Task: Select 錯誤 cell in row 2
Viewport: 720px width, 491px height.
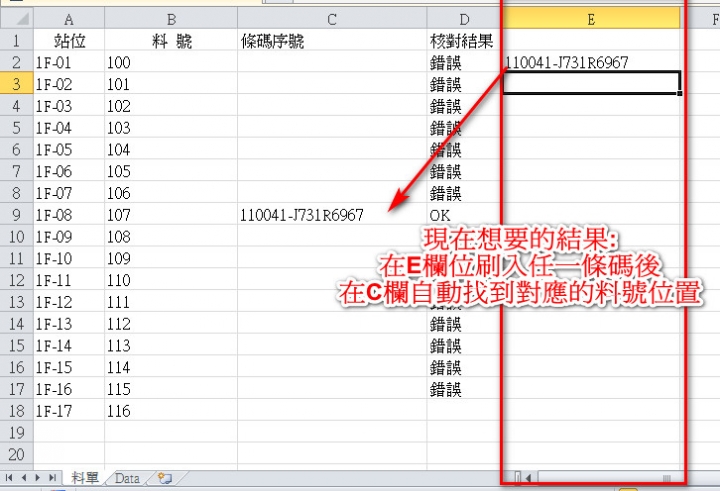Action: point(464,62)
